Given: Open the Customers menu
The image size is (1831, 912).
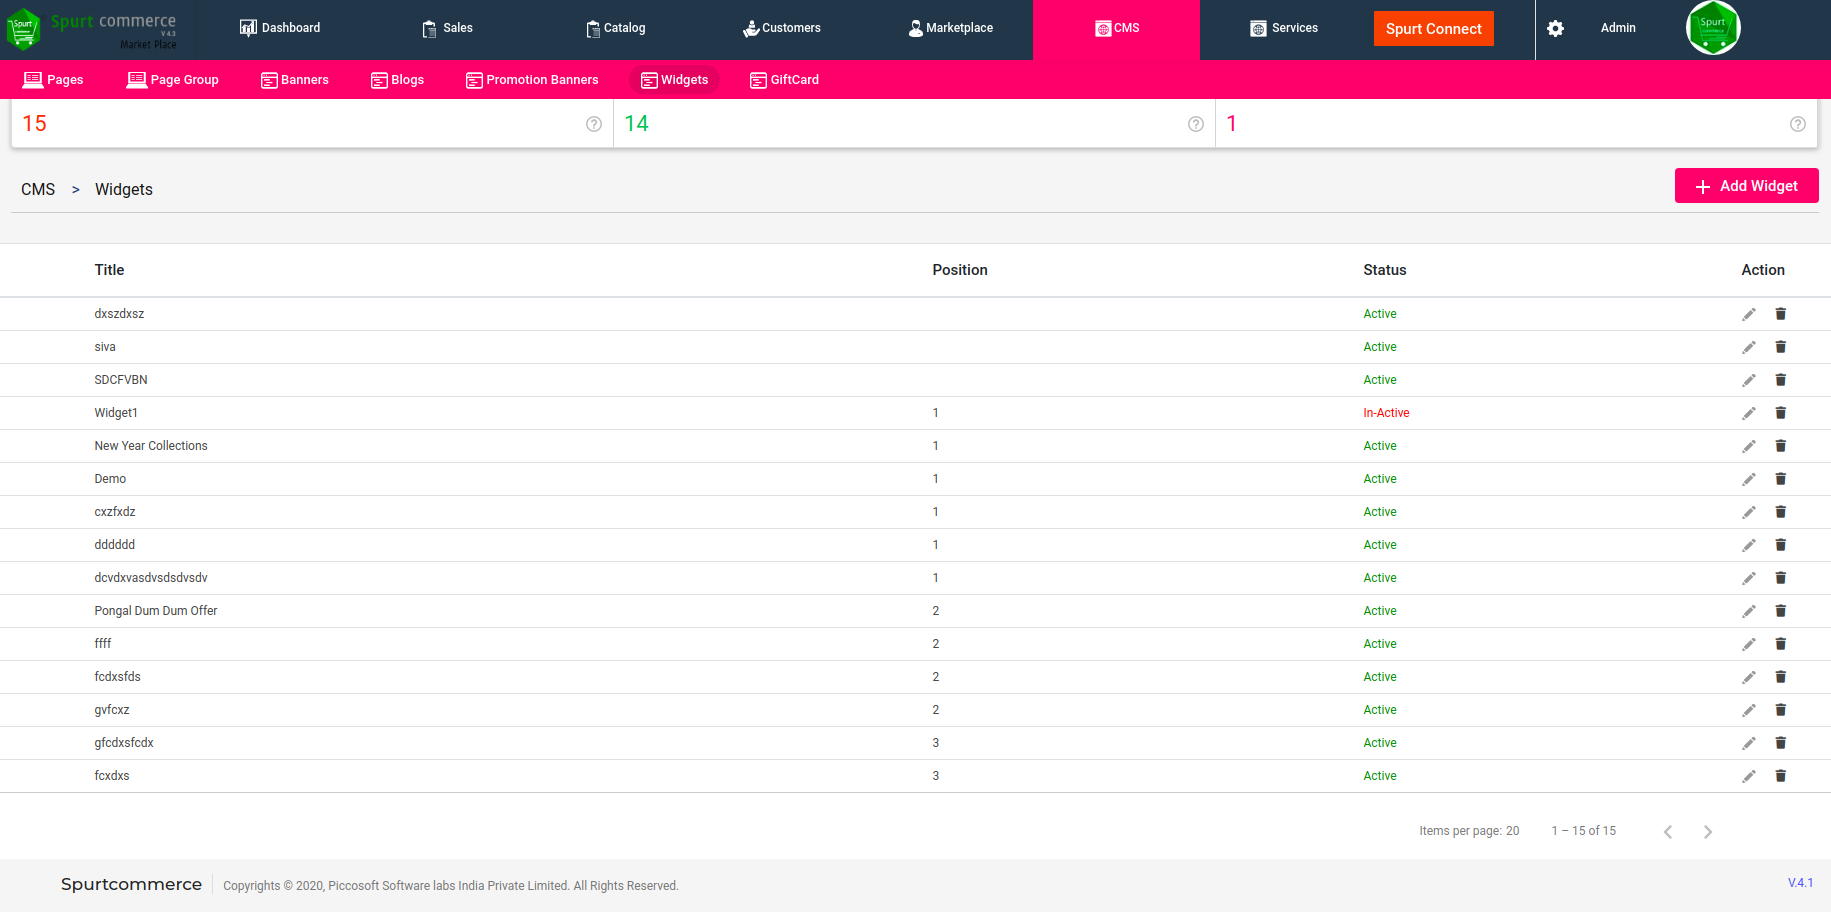Looking at the screenshot, I should coord(781,28).
